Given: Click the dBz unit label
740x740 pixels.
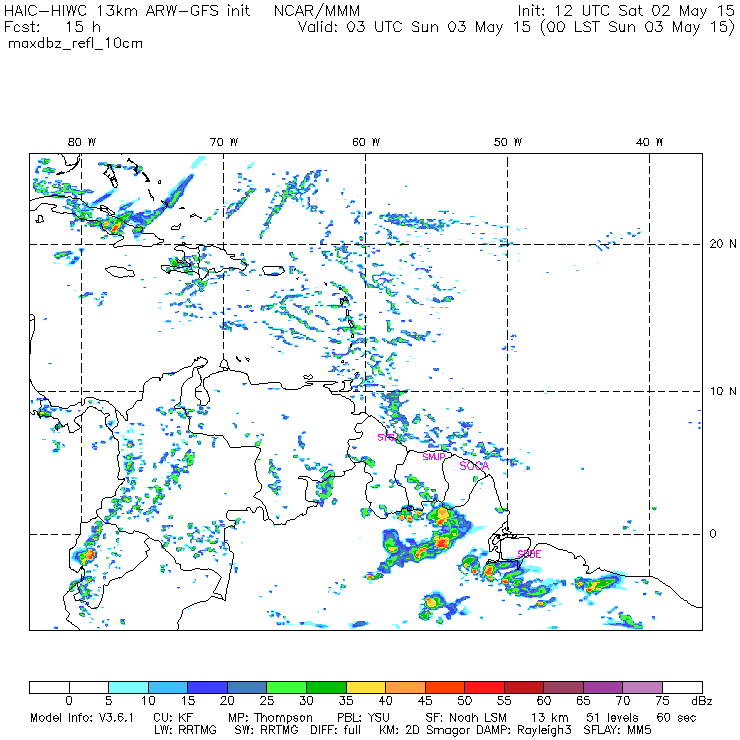Looking at the screenshot, I should 702,701.
